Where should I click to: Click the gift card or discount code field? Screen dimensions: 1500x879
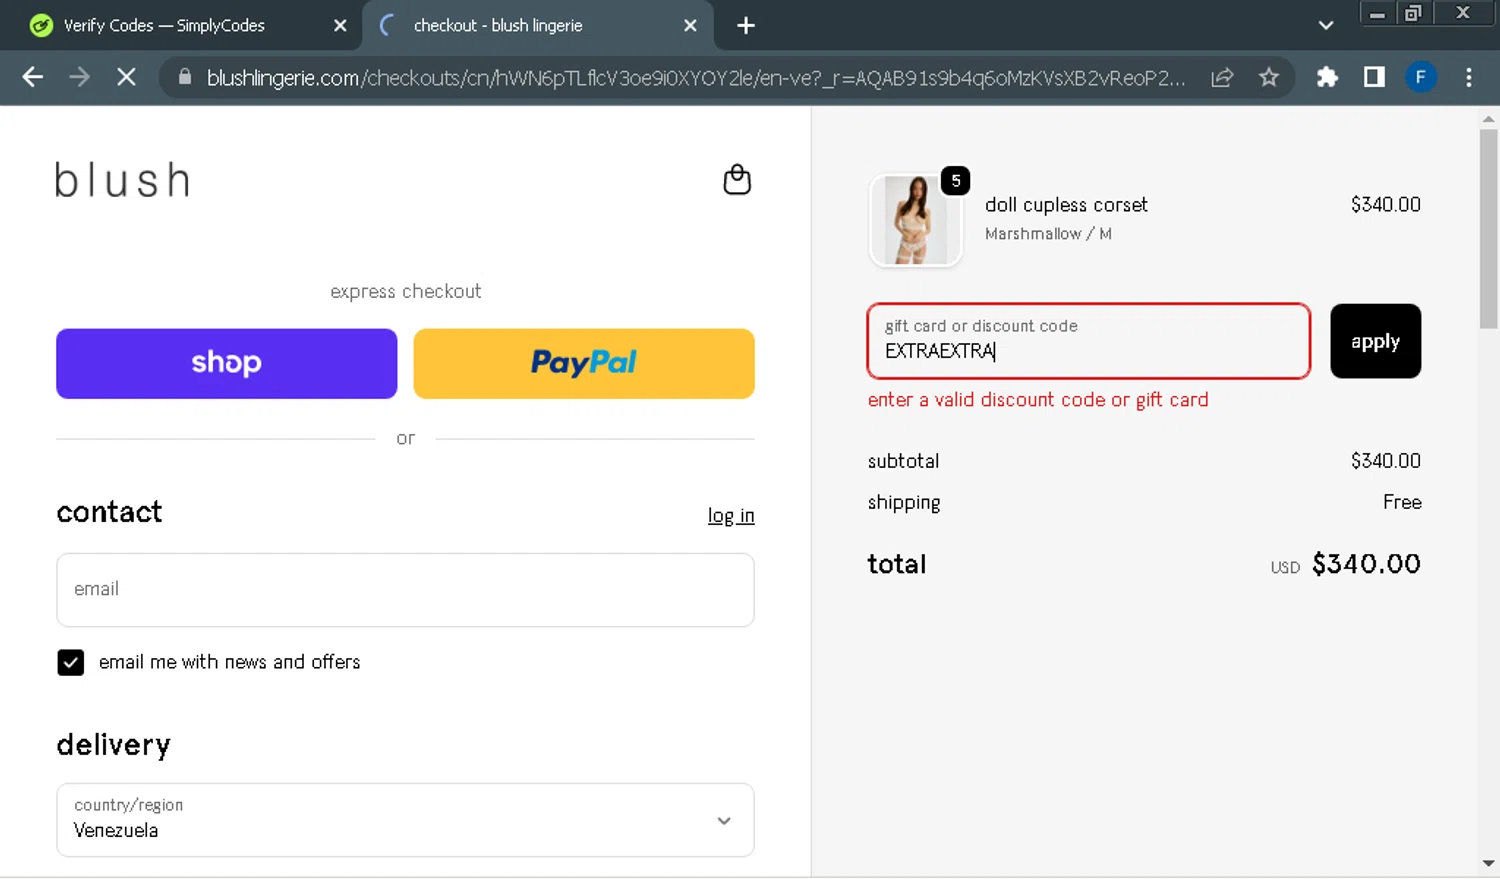1088,341
